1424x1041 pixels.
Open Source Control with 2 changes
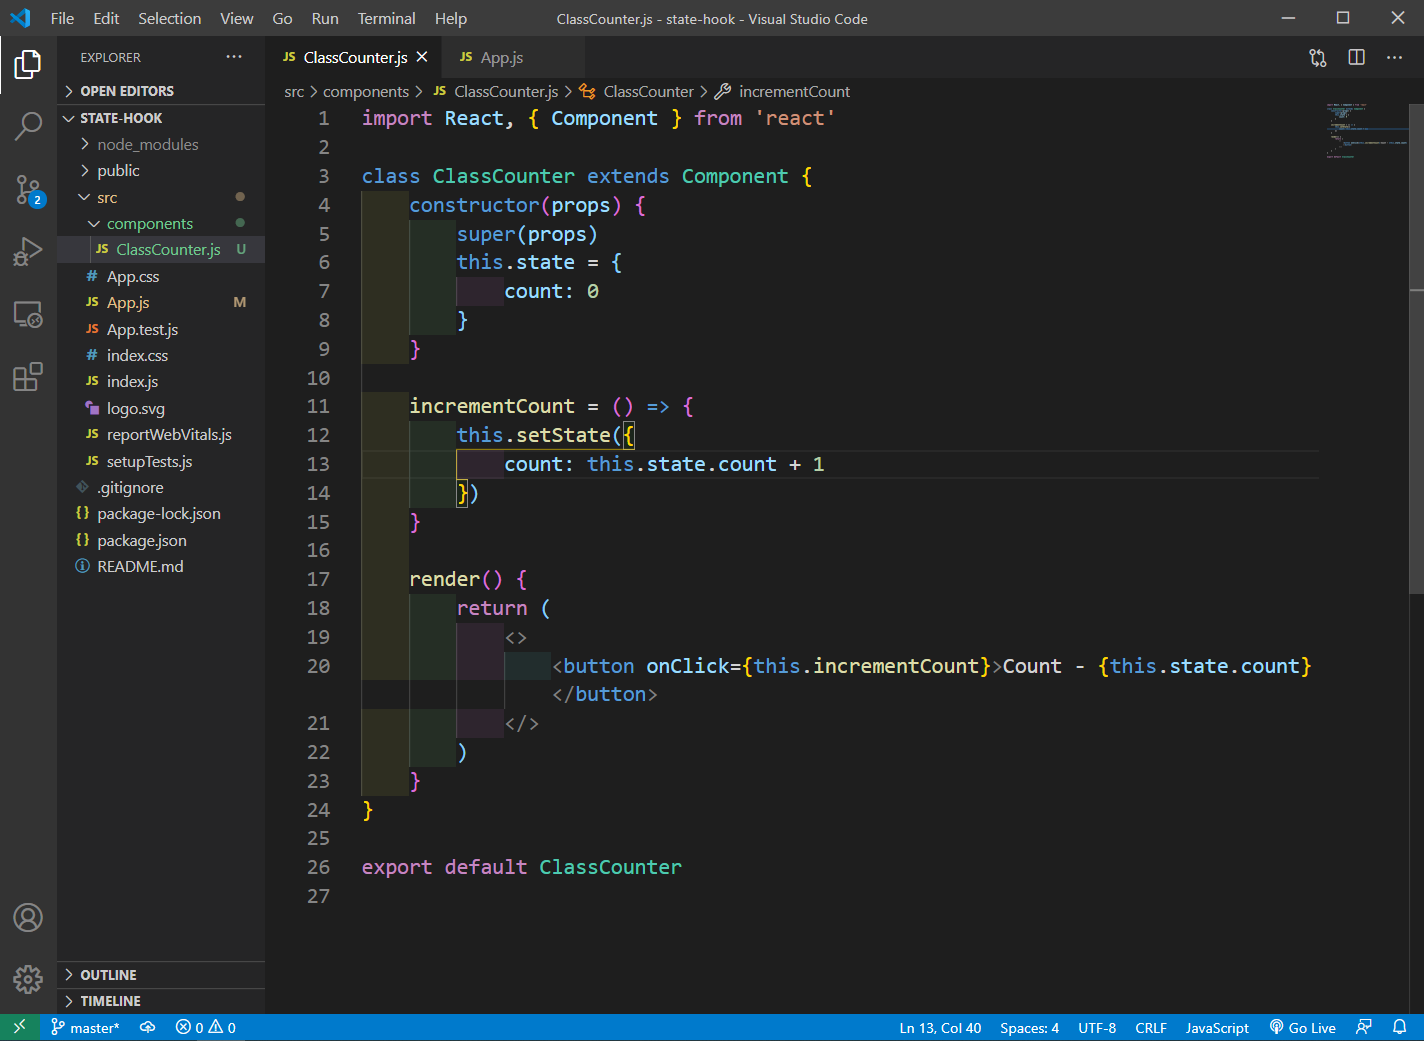(28, 189)
